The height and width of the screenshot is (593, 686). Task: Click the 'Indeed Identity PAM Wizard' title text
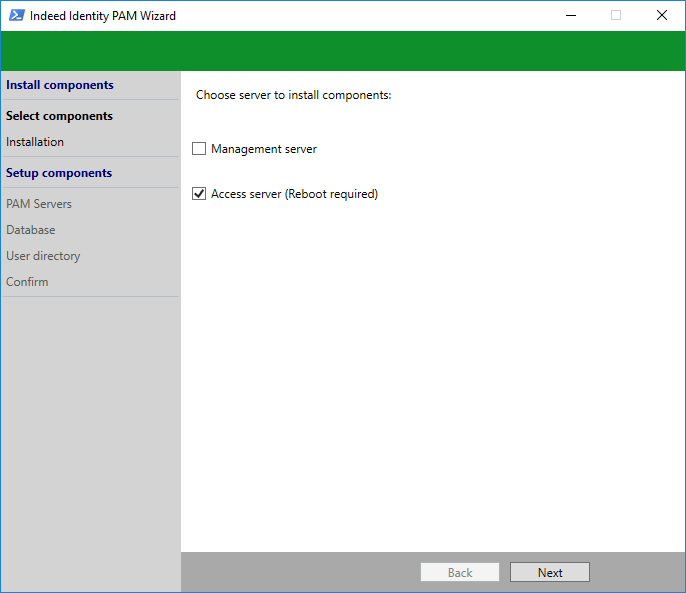click(x=103, y=15)
